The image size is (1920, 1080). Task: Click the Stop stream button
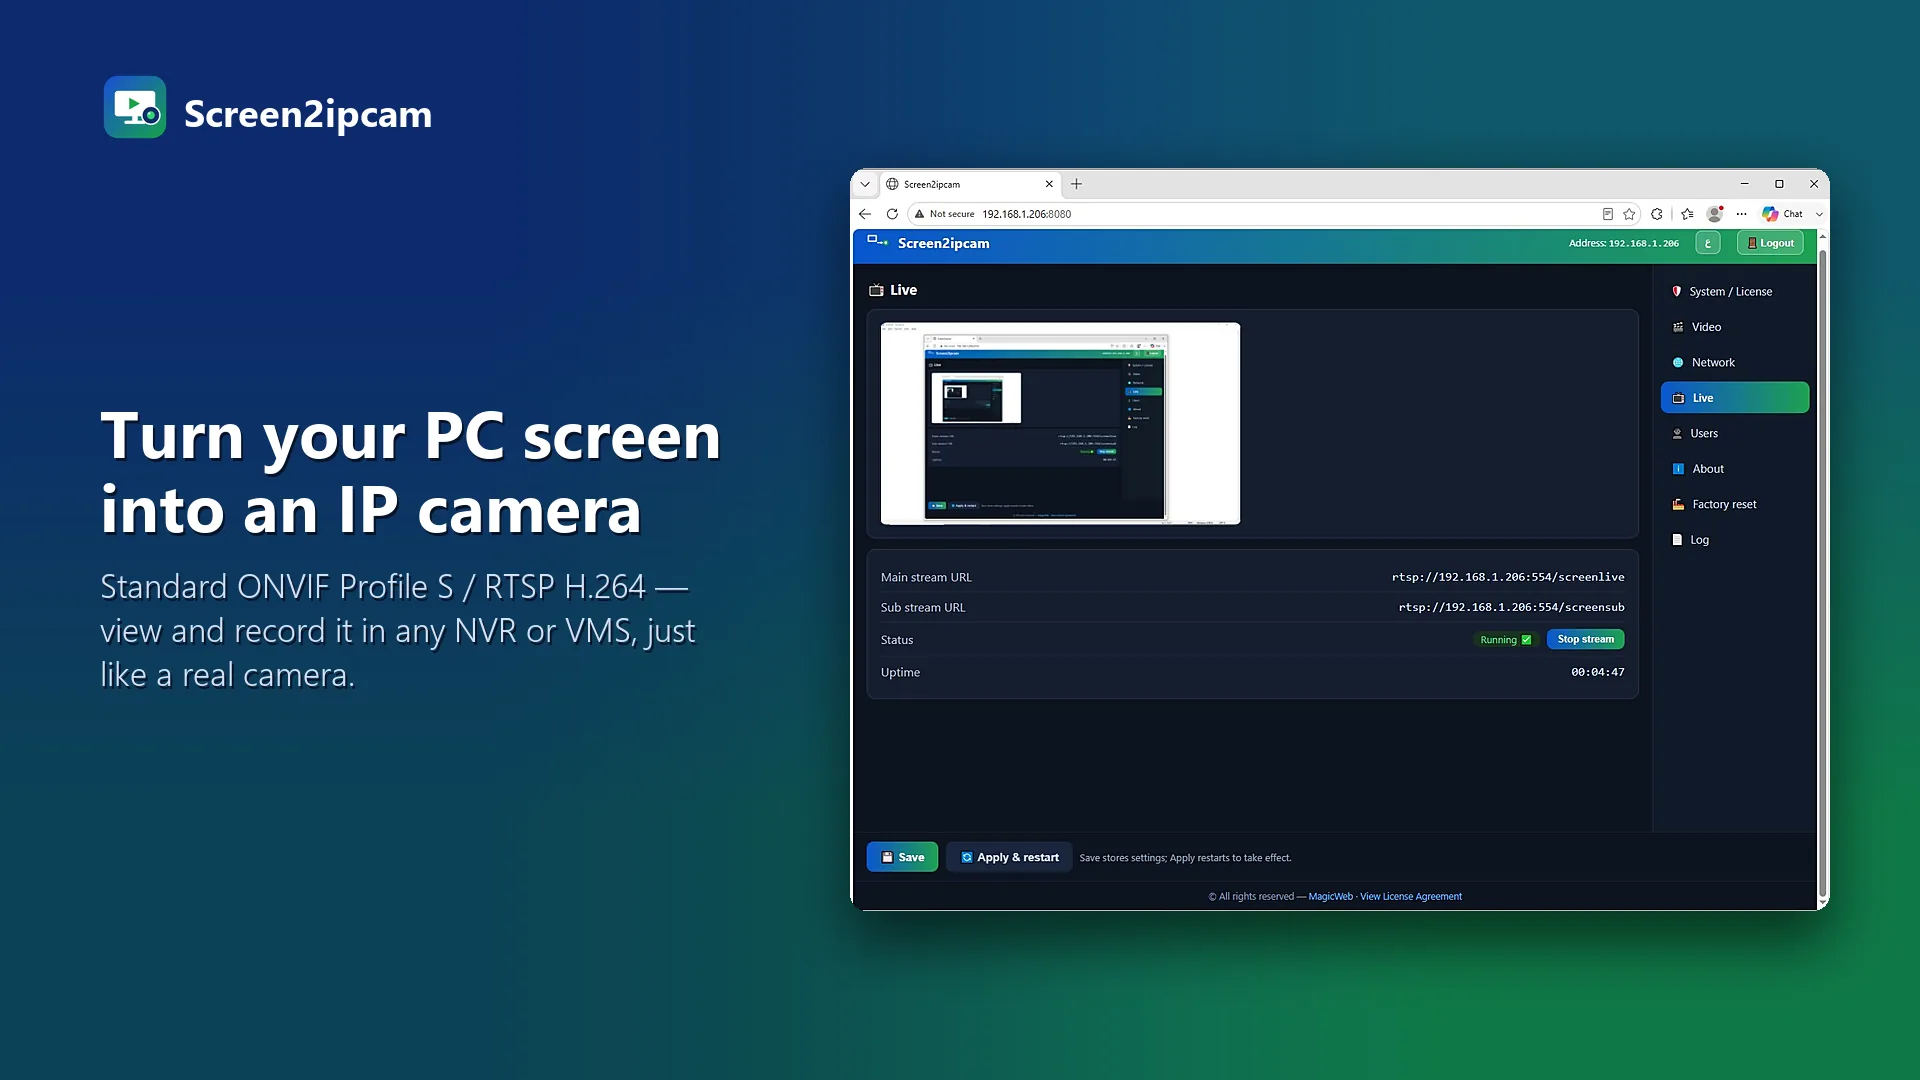[x=1585, y=639]
